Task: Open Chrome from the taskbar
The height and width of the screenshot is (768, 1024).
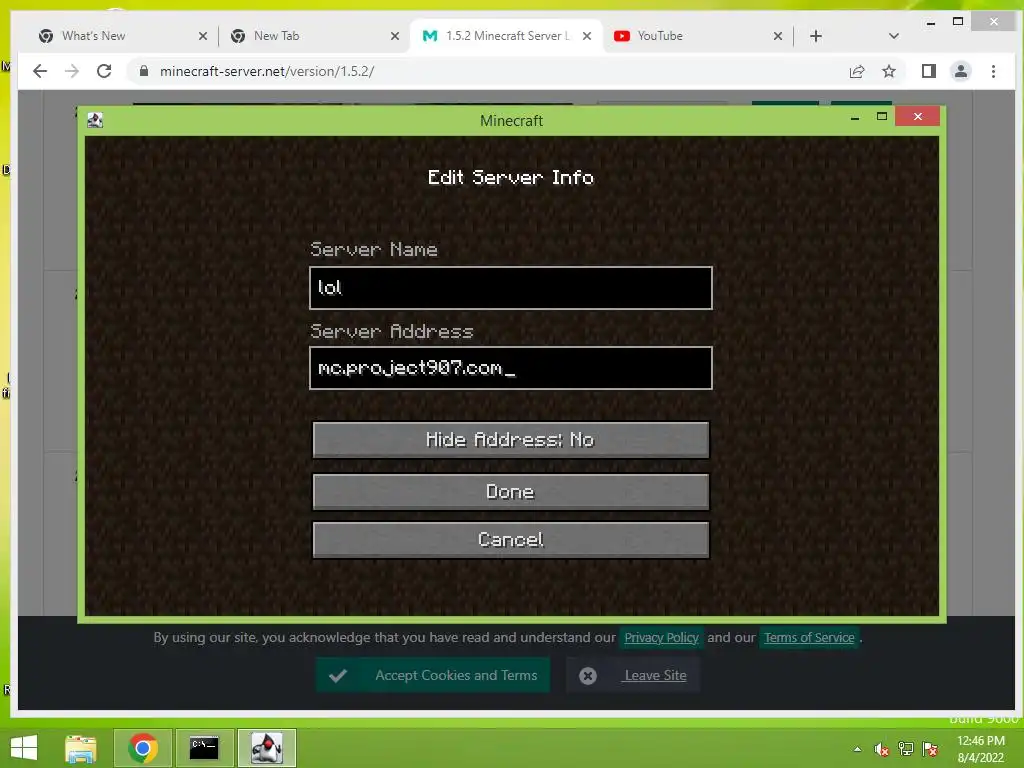Action: tap(143, 748)
